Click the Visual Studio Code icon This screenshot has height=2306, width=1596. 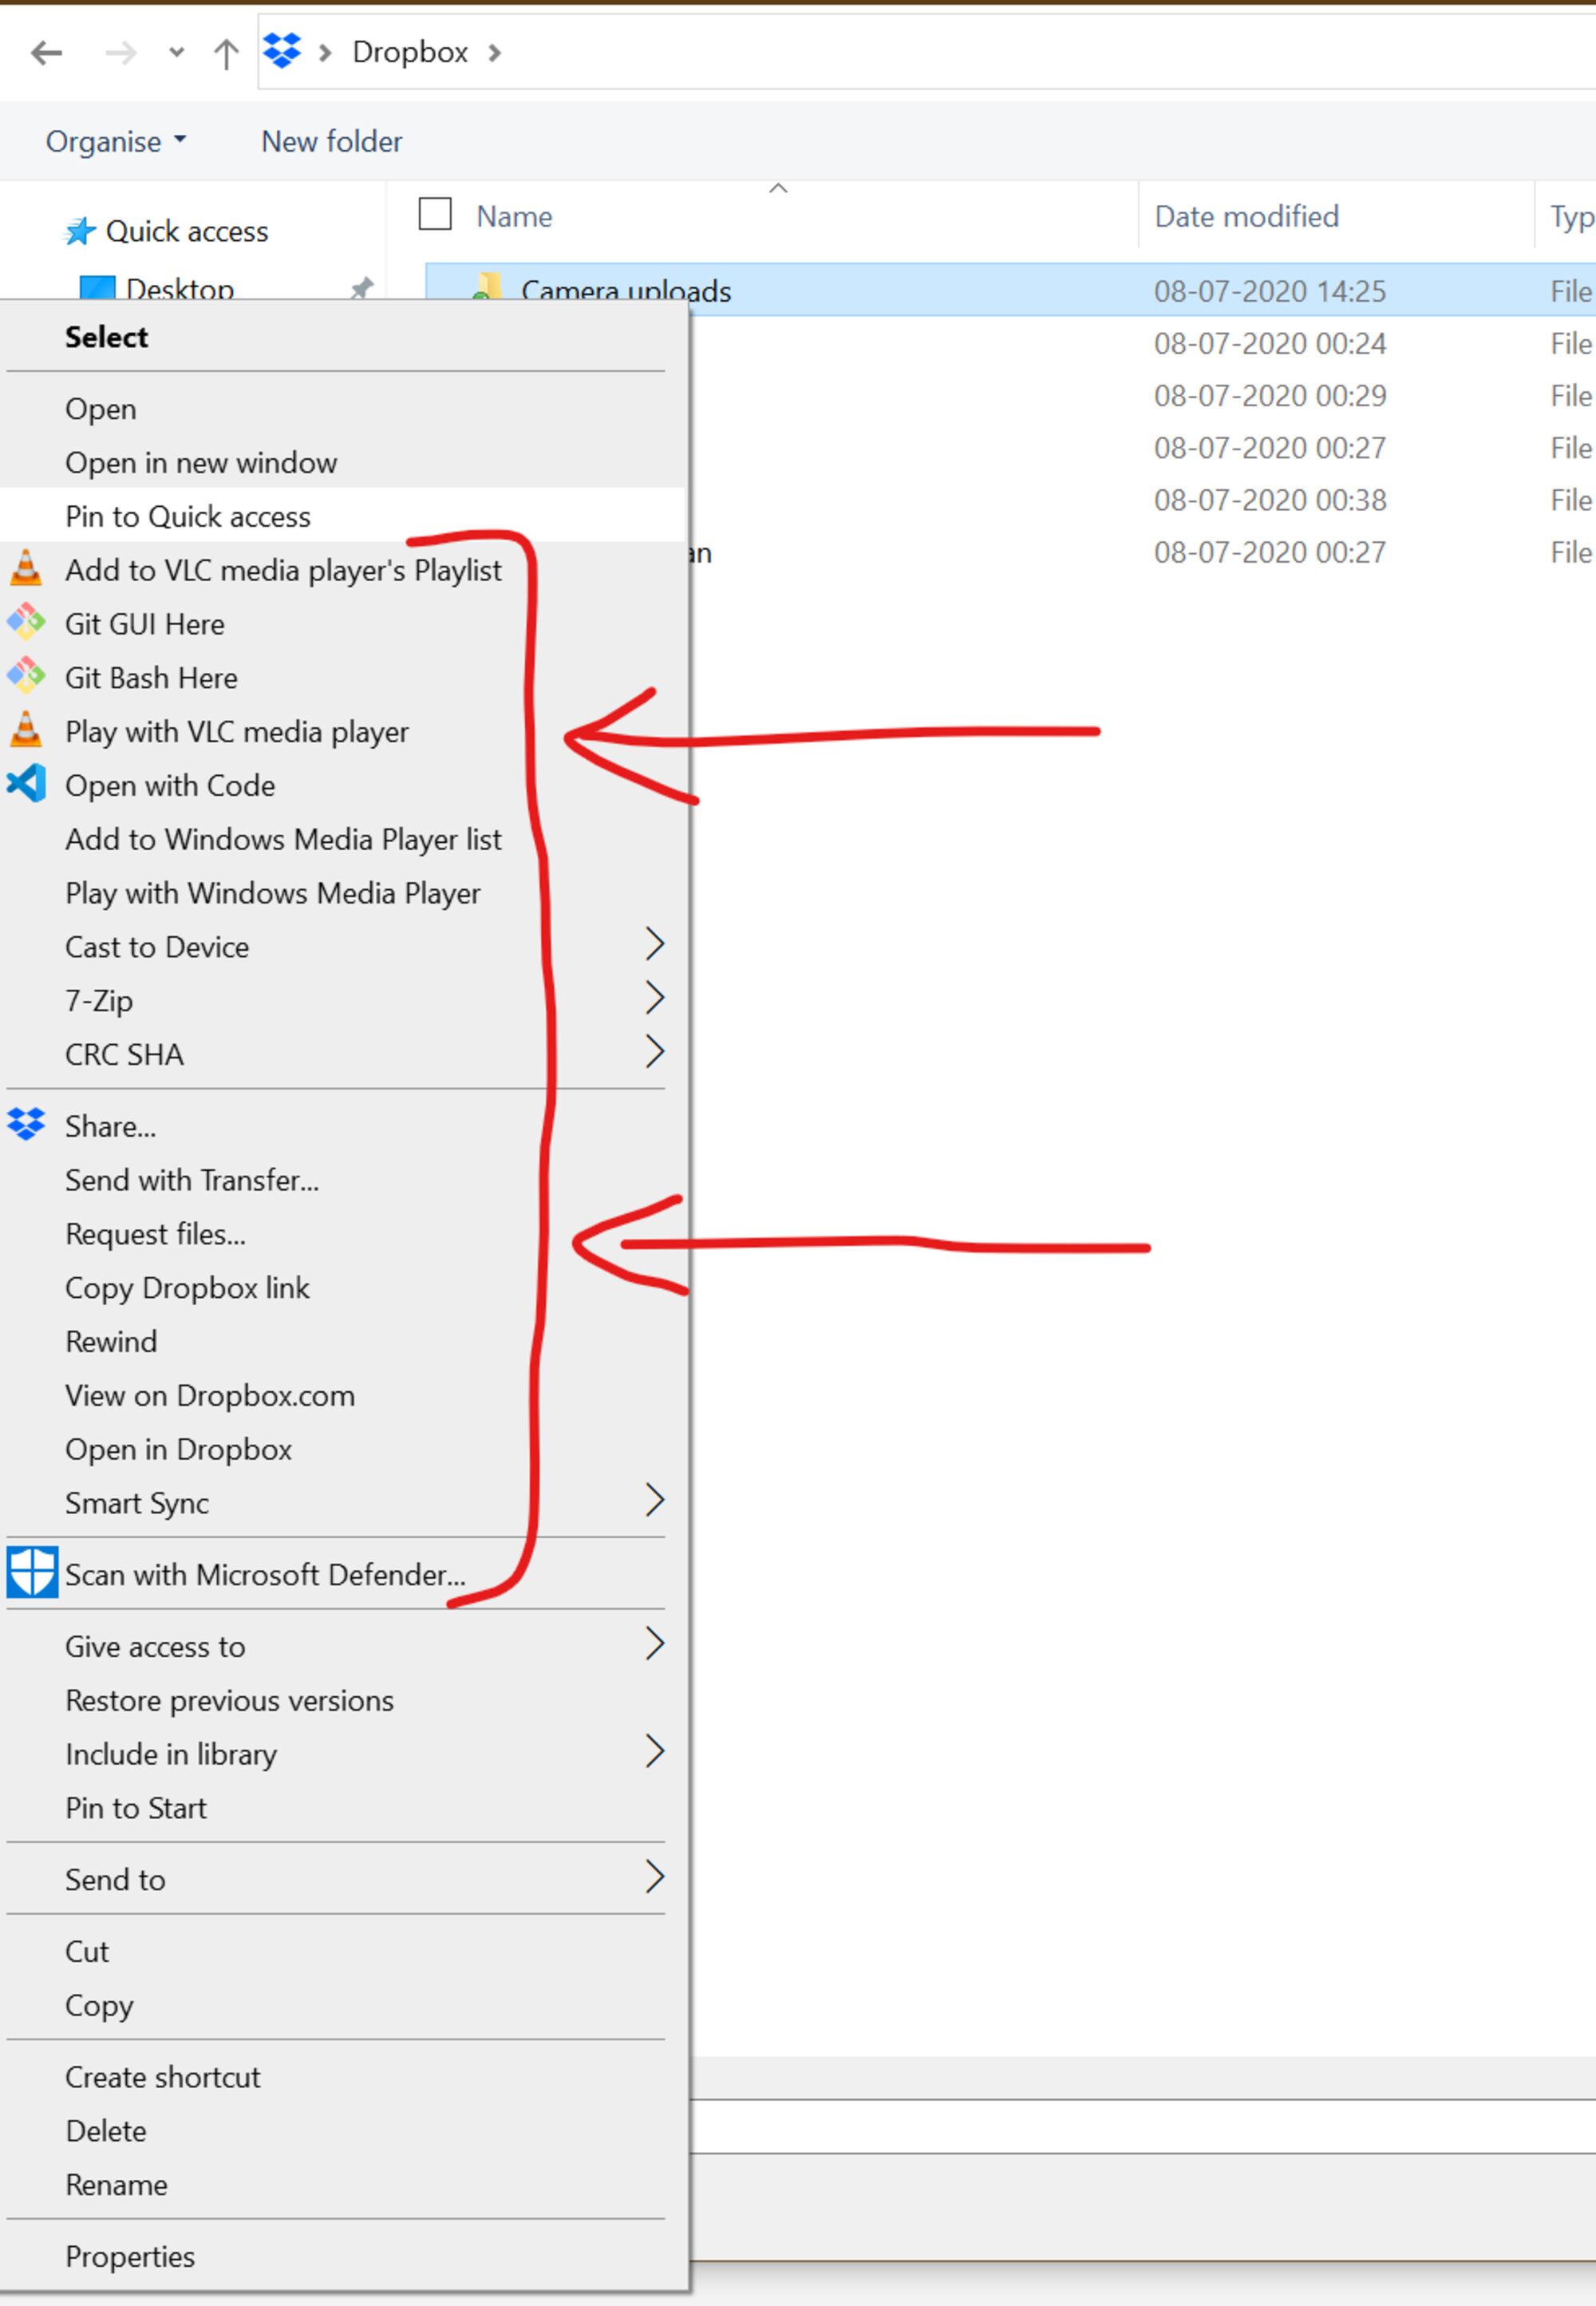click(26, 783)
